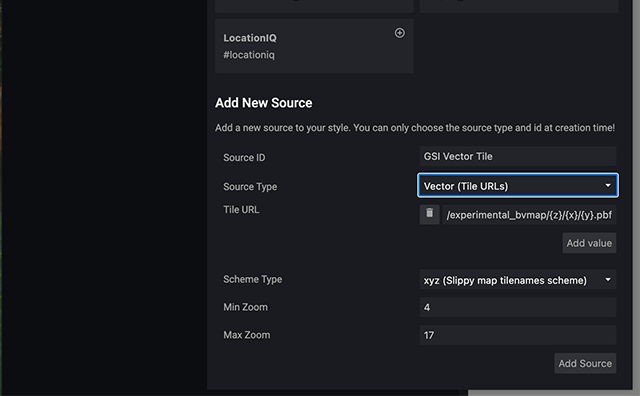Screen dimensions: 640x396
Task: Click the Scheme Type label
Action: [252, 279]
